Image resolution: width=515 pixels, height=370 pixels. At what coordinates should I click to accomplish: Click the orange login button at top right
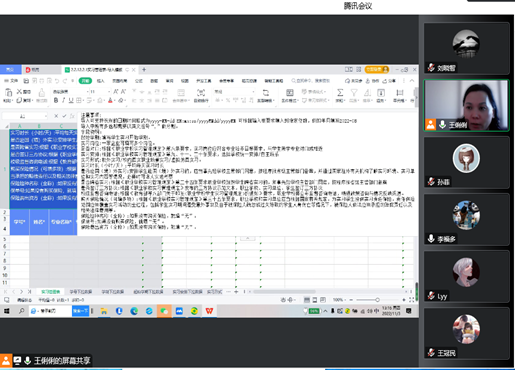pyautogui.click(x=377, y=69)
